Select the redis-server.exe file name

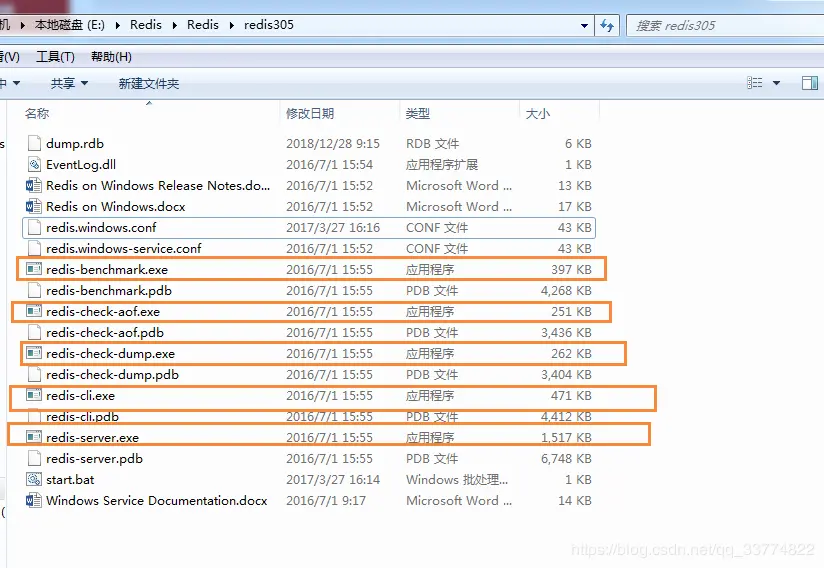92,437
